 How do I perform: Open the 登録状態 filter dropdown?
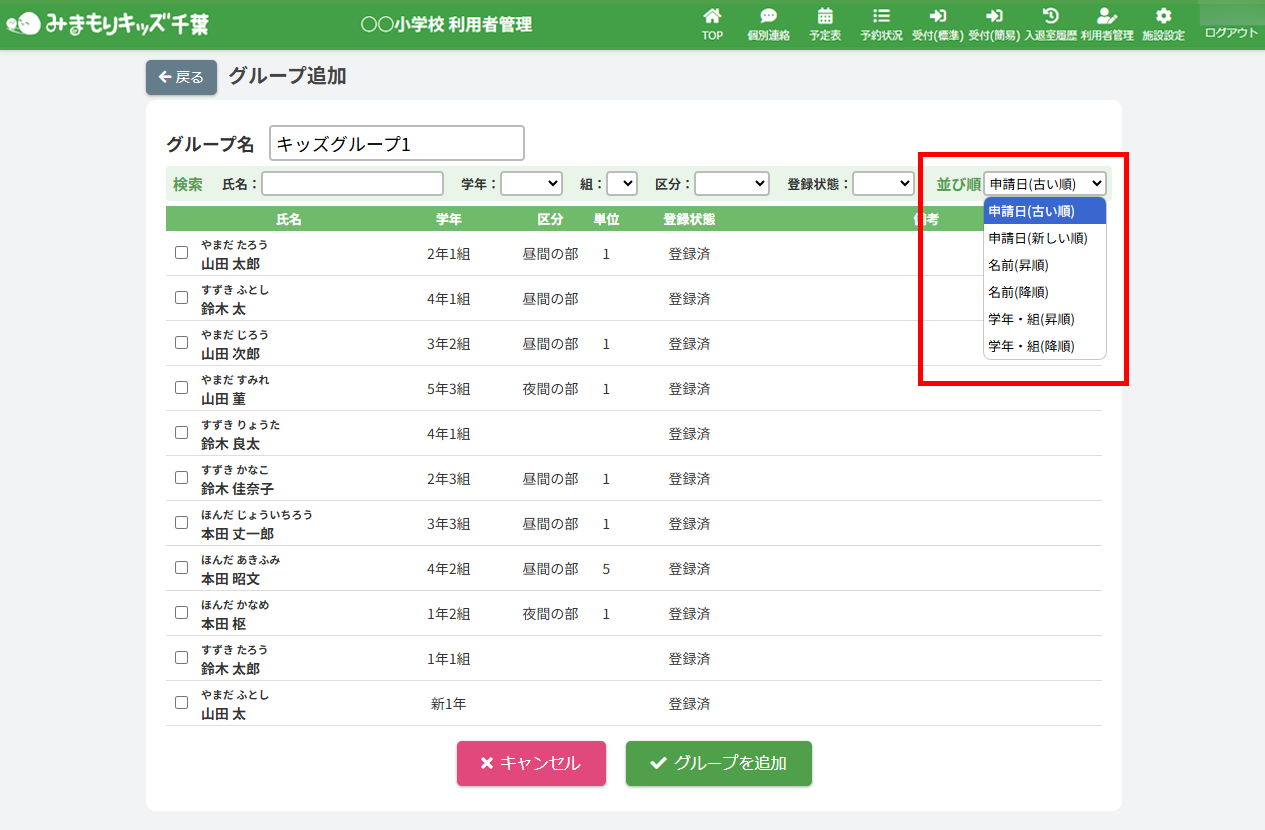(883, 184)
